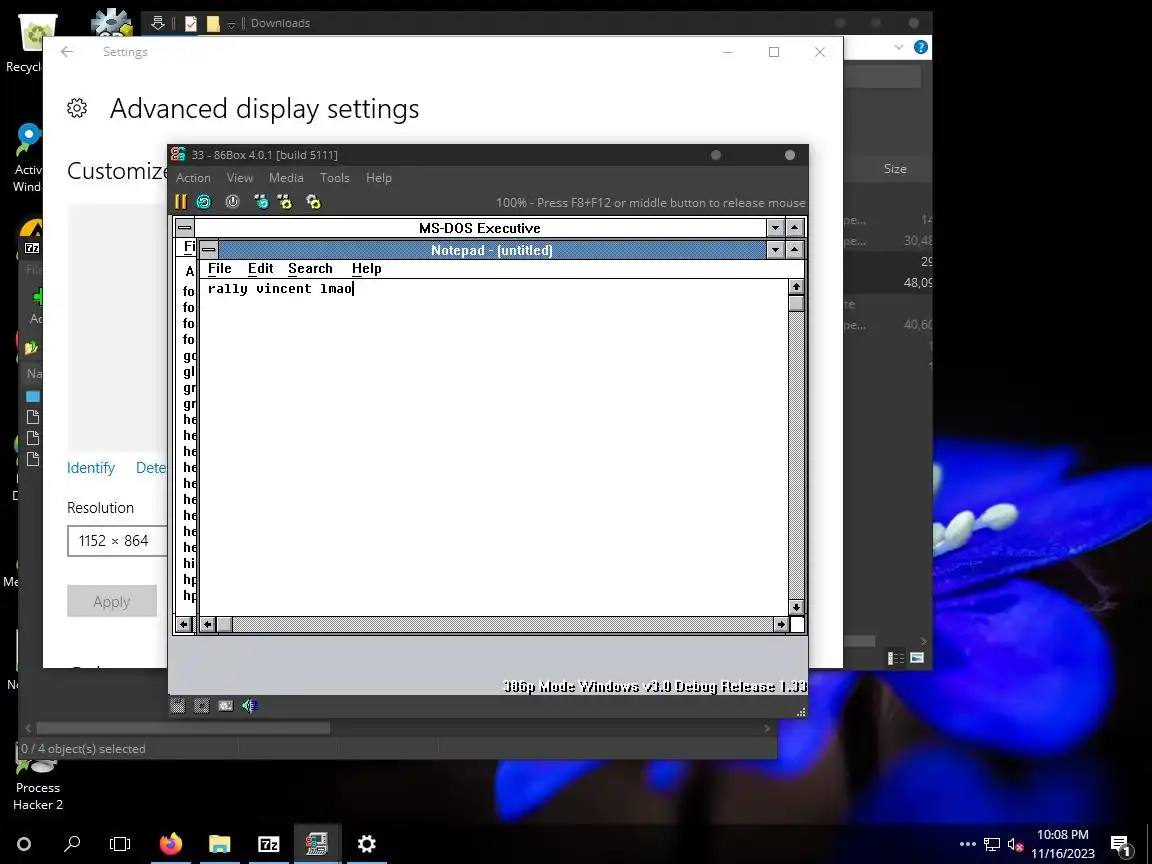This screenshot has height=864, width=1152.
Task: Expand Downloads ribbon chevron
Action: pos(899,47)
